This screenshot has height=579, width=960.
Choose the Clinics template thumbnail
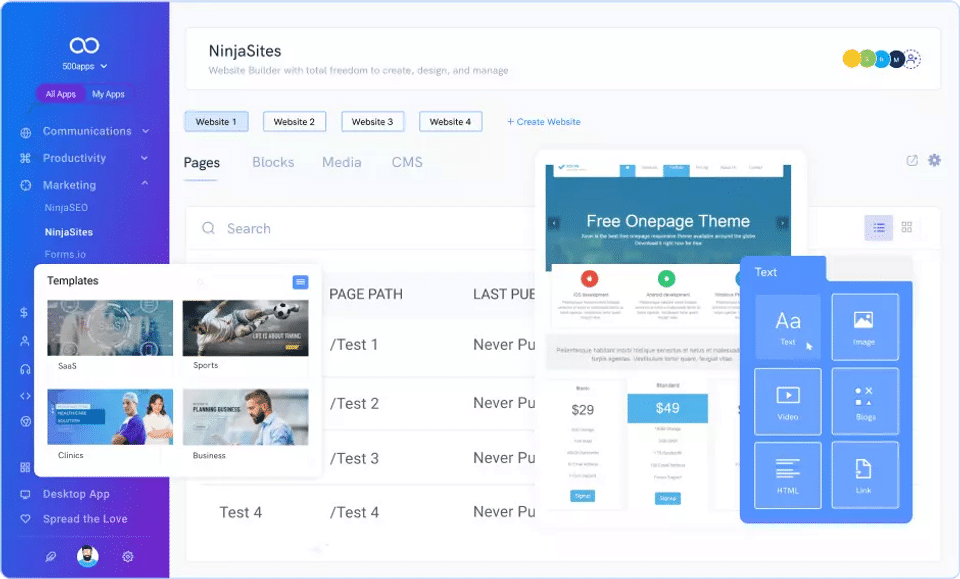[110, 417]
